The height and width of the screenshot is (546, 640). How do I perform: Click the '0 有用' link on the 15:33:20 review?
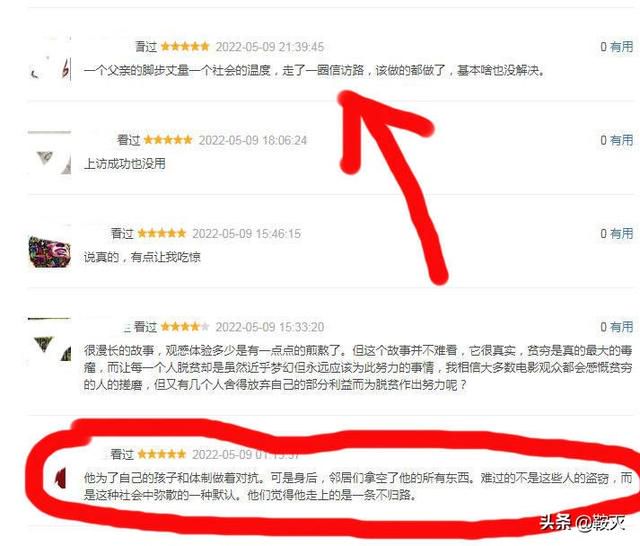pyautogui.click(x=616, y=327)
